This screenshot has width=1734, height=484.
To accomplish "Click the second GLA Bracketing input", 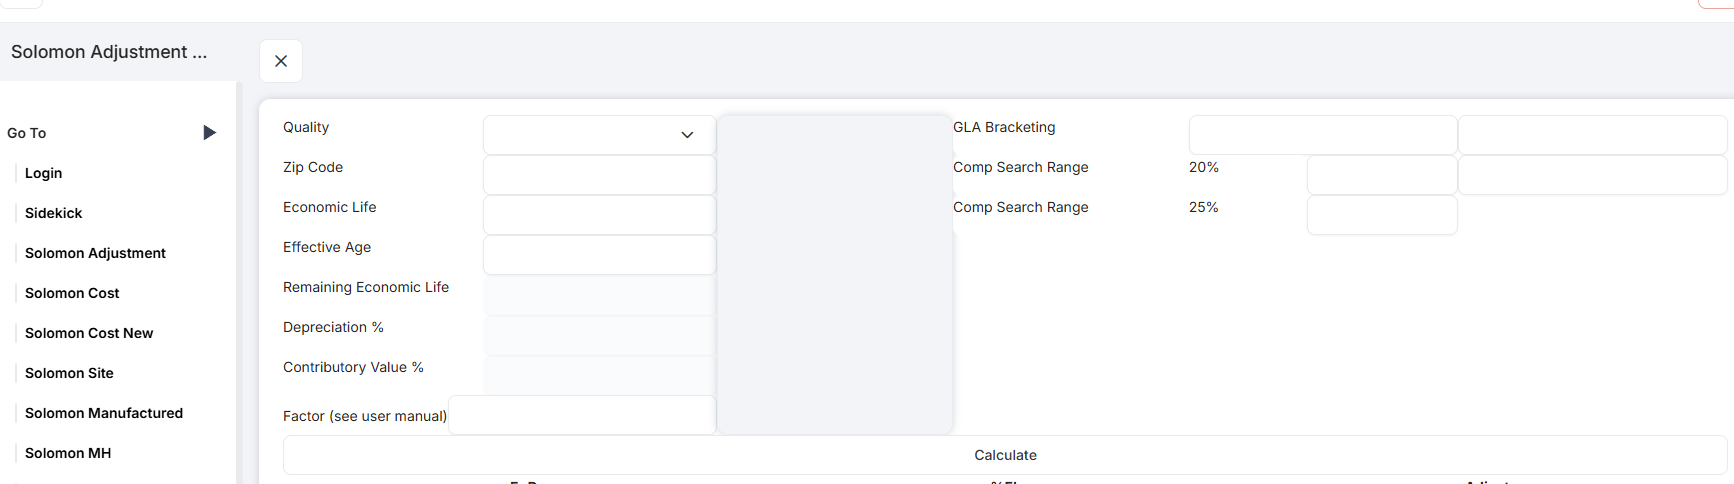I will [1593, 135].
